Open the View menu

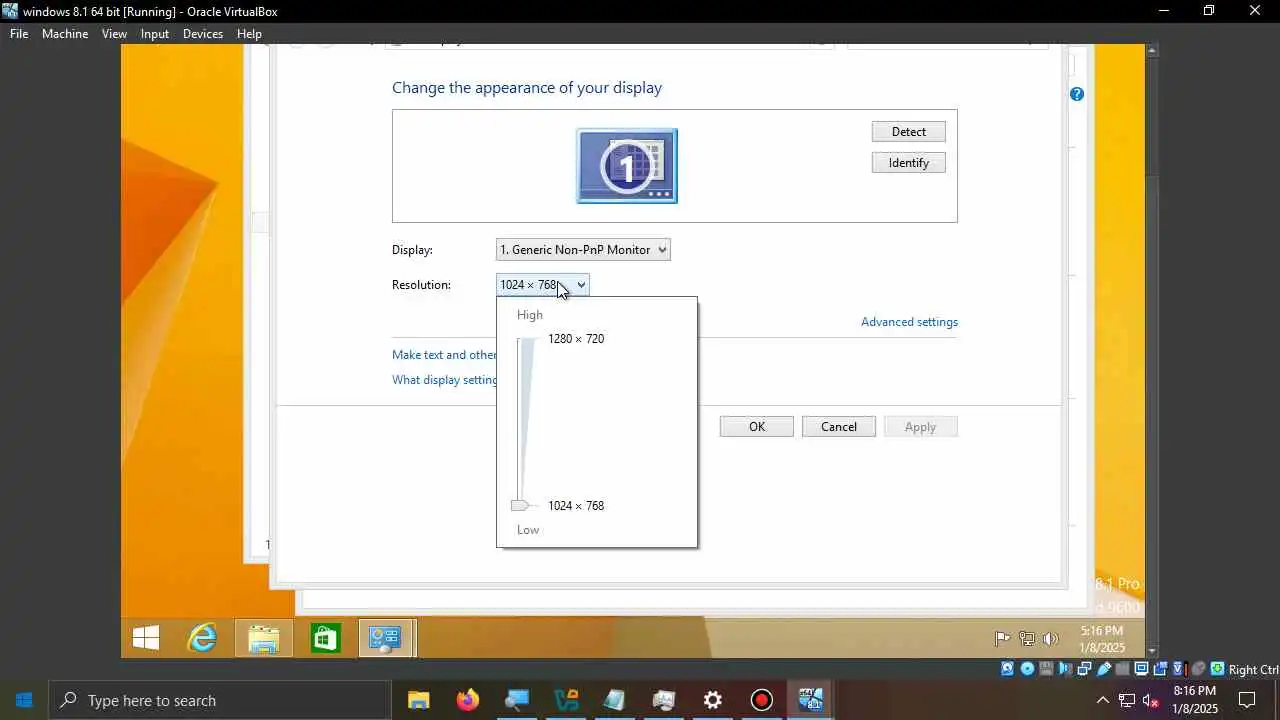pyautogui.click(x=114, y=33)
